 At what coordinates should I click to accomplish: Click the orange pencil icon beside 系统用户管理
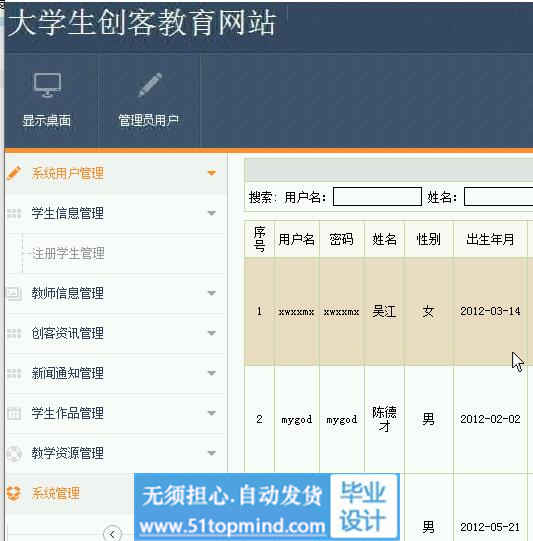tap(14, 173)
